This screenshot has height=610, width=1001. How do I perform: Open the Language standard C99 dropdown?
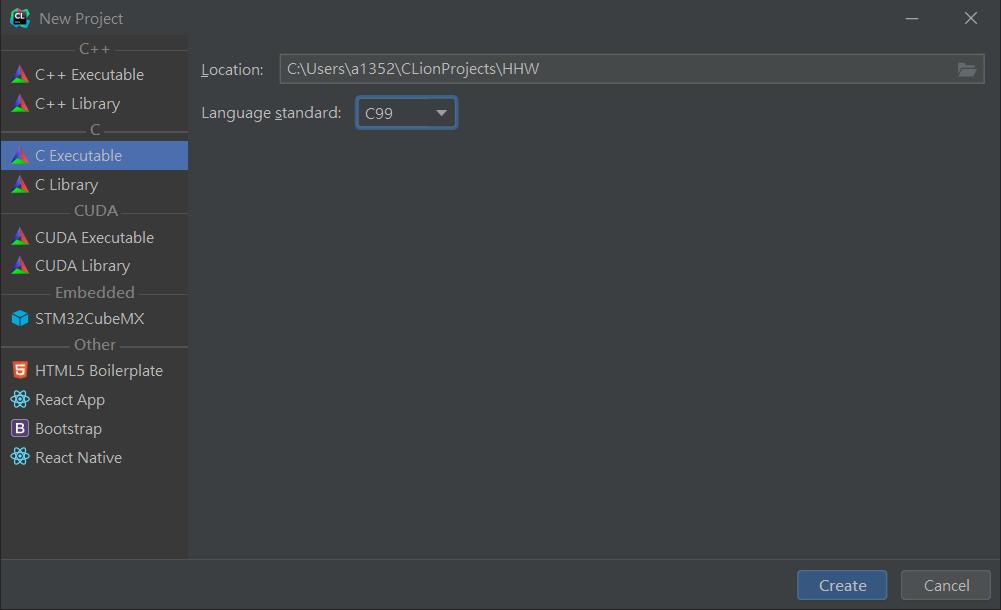[406, 113]
